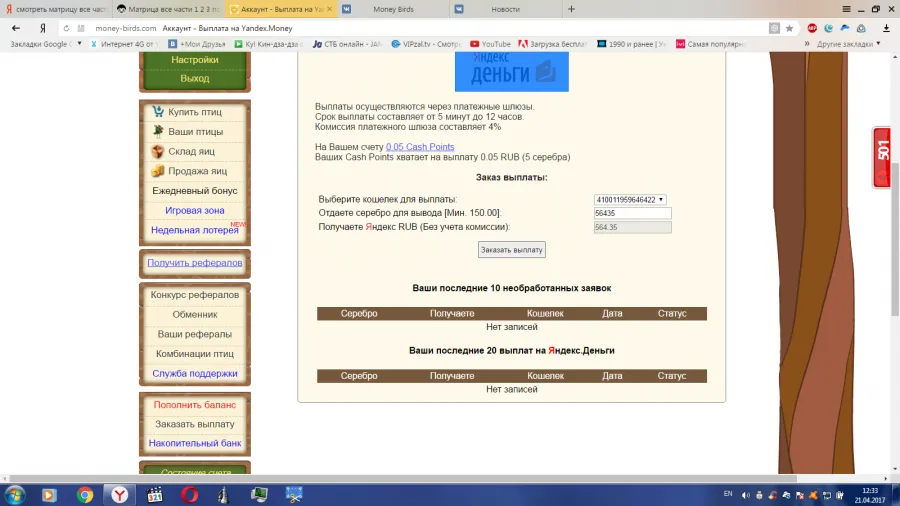
Task: Open Opera from taskbar
Action: pyautogui.click(x=189, y=495)
